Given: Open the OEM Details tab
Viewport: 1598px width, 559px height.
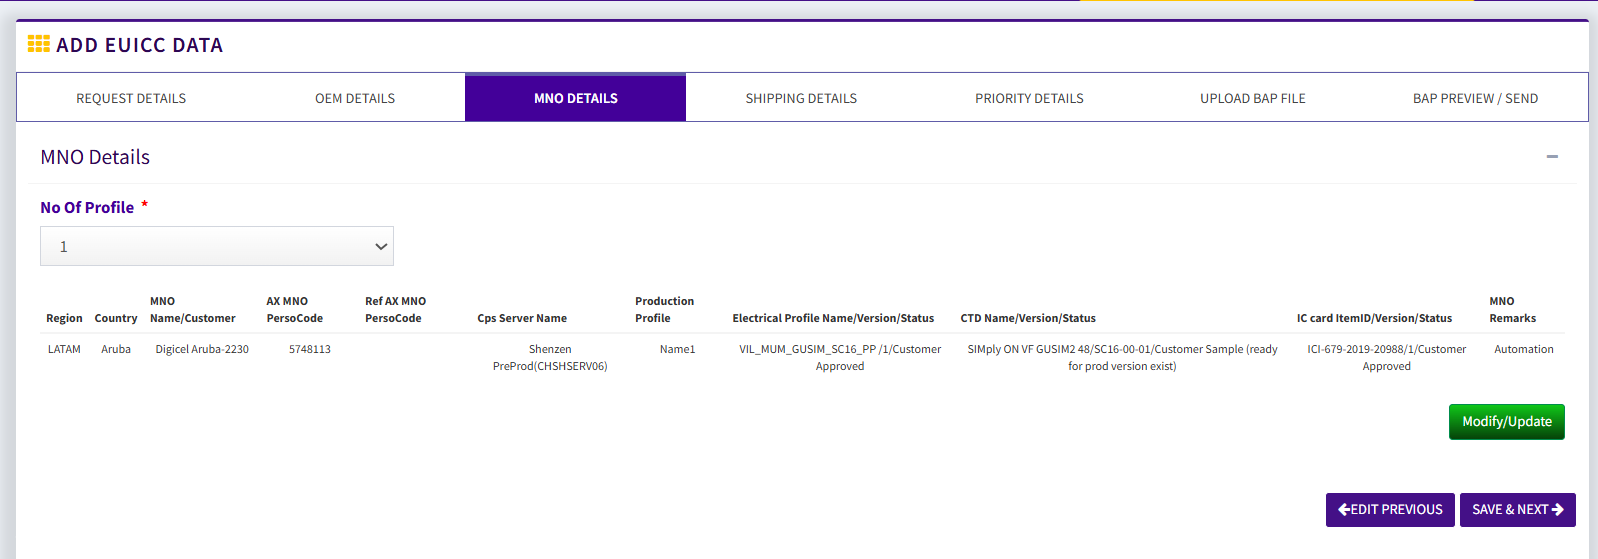Looking at the screenshot, I should point(355,98).
